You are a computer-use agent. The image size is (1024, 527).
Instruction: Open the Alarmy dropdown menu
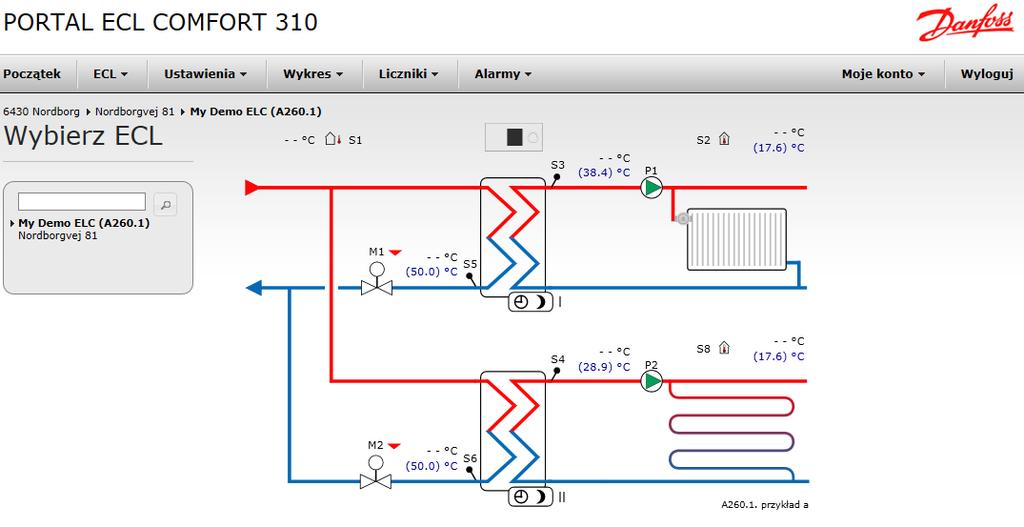[x=503, y=74]
